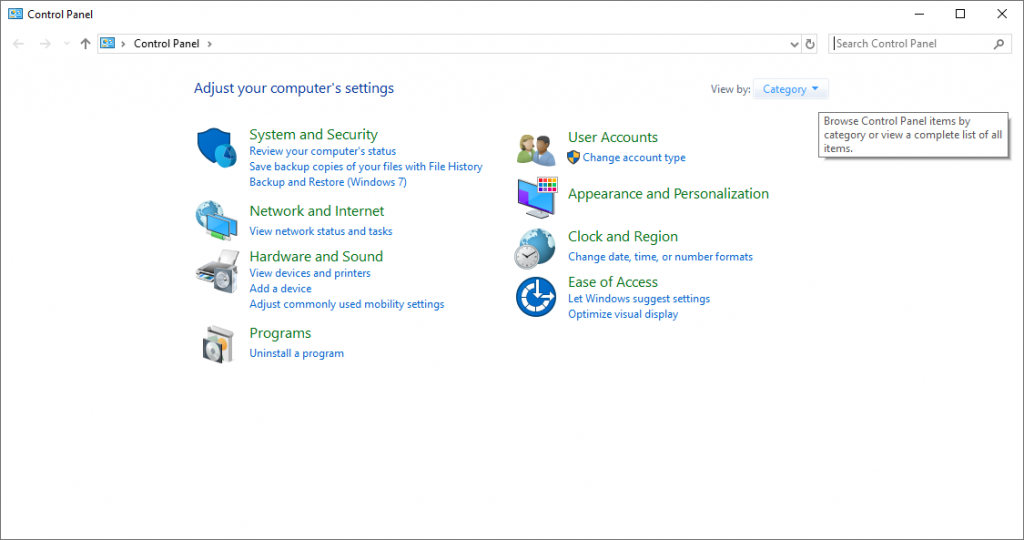This screenshot has height=540, width=1024.
Task: Open View network status and tasks
Action: point(321,231)
